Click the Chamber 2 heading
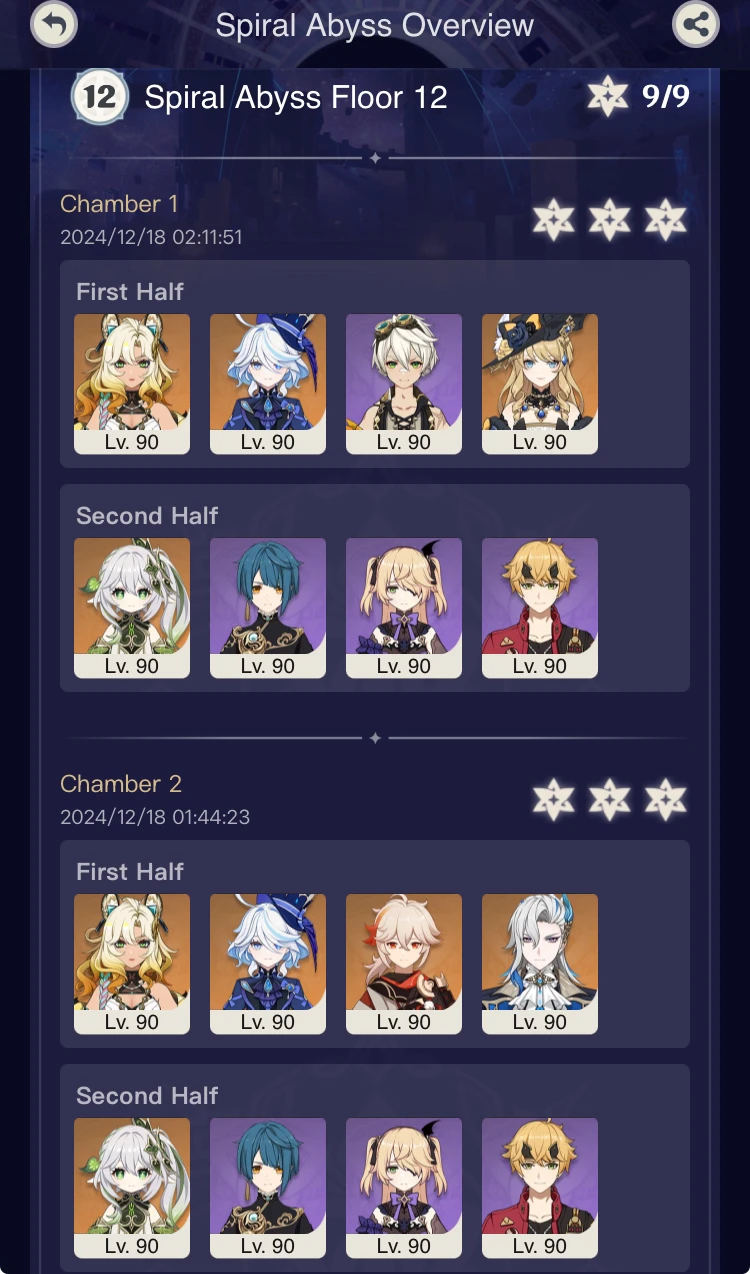Viewport: 750px width, 1274px height. 121,784
